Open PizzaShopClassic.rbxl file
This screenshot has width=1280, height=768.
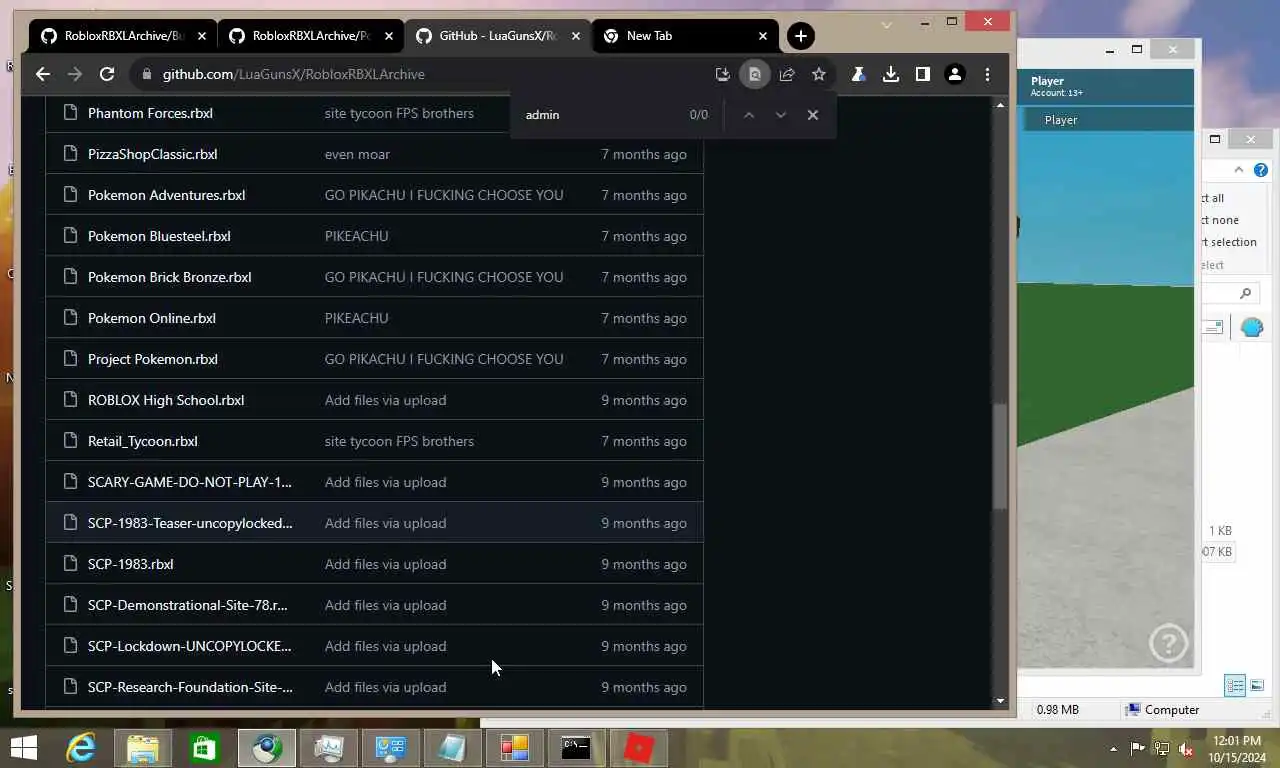[x=152, y=154]
